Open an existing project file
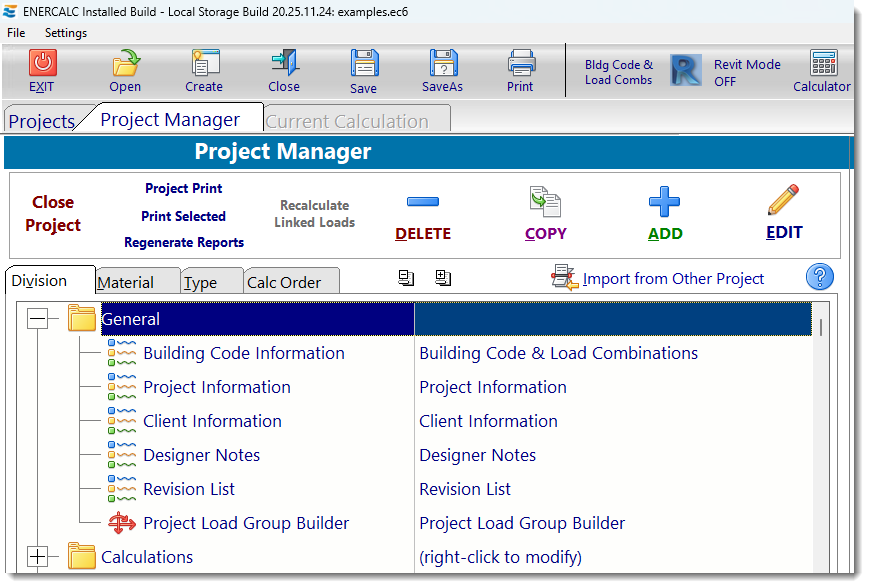The width and height of the screenshot is (869, 588). click(x=124, y=64)
